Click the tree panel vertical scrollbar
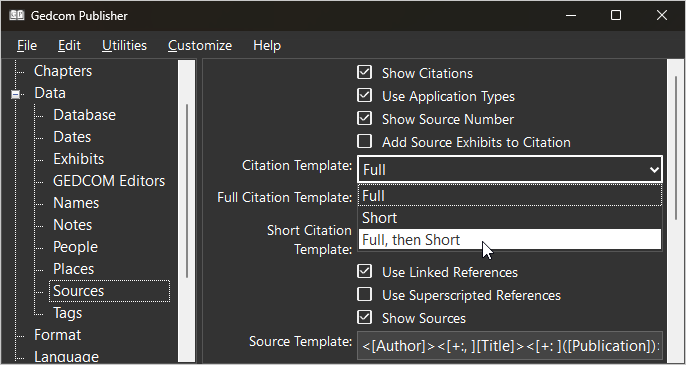The image size is (686, 365). click(187, 190)
